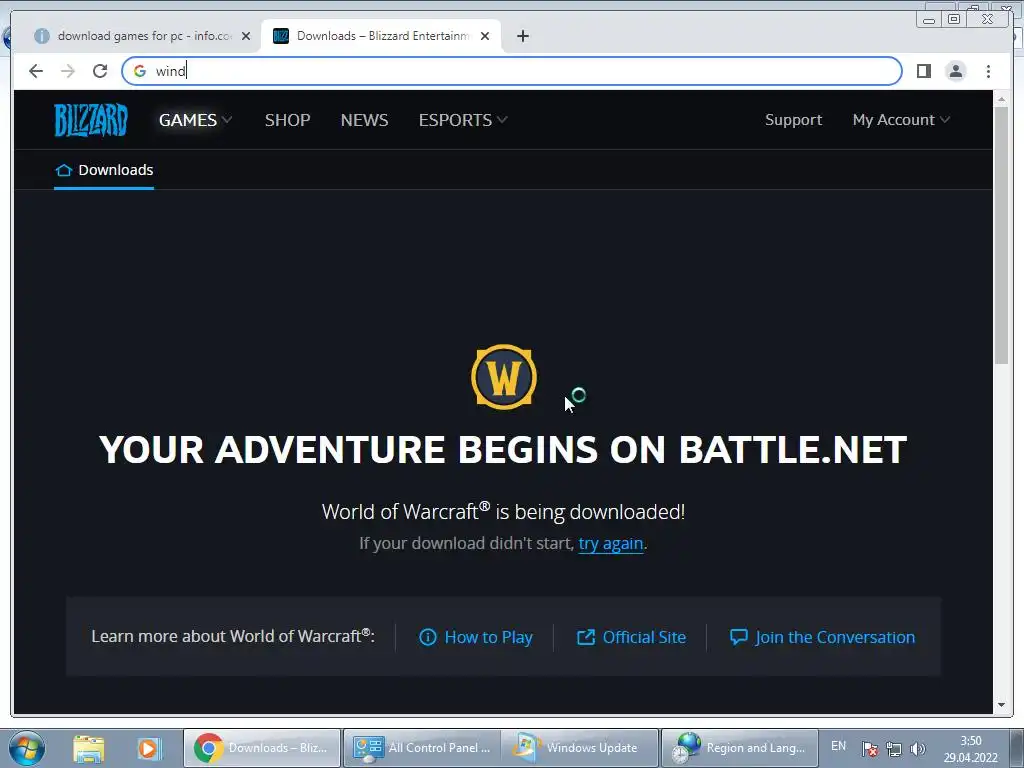Click the Google icon in the address bar

[x=140, y=71]
